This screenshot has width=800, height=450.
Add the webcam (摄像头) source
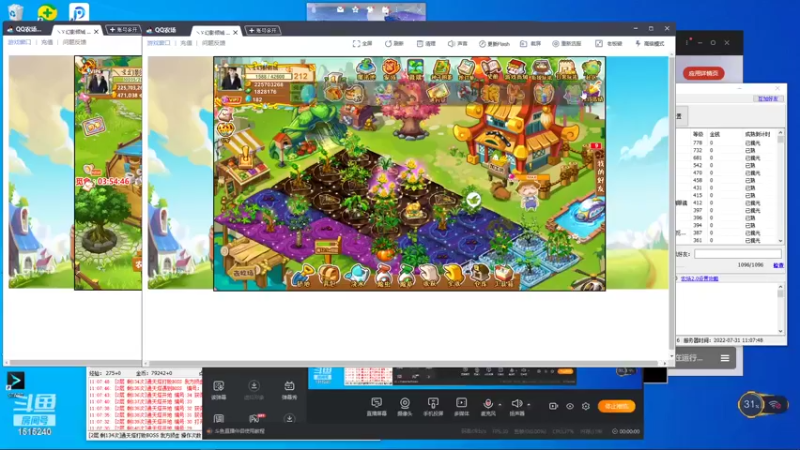point(405,407)
